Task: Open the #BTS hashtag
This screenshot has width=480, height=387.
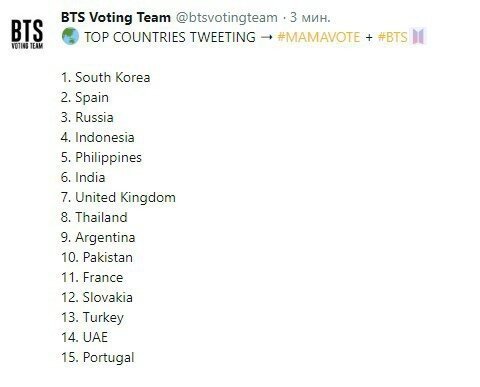Action: 393,37
